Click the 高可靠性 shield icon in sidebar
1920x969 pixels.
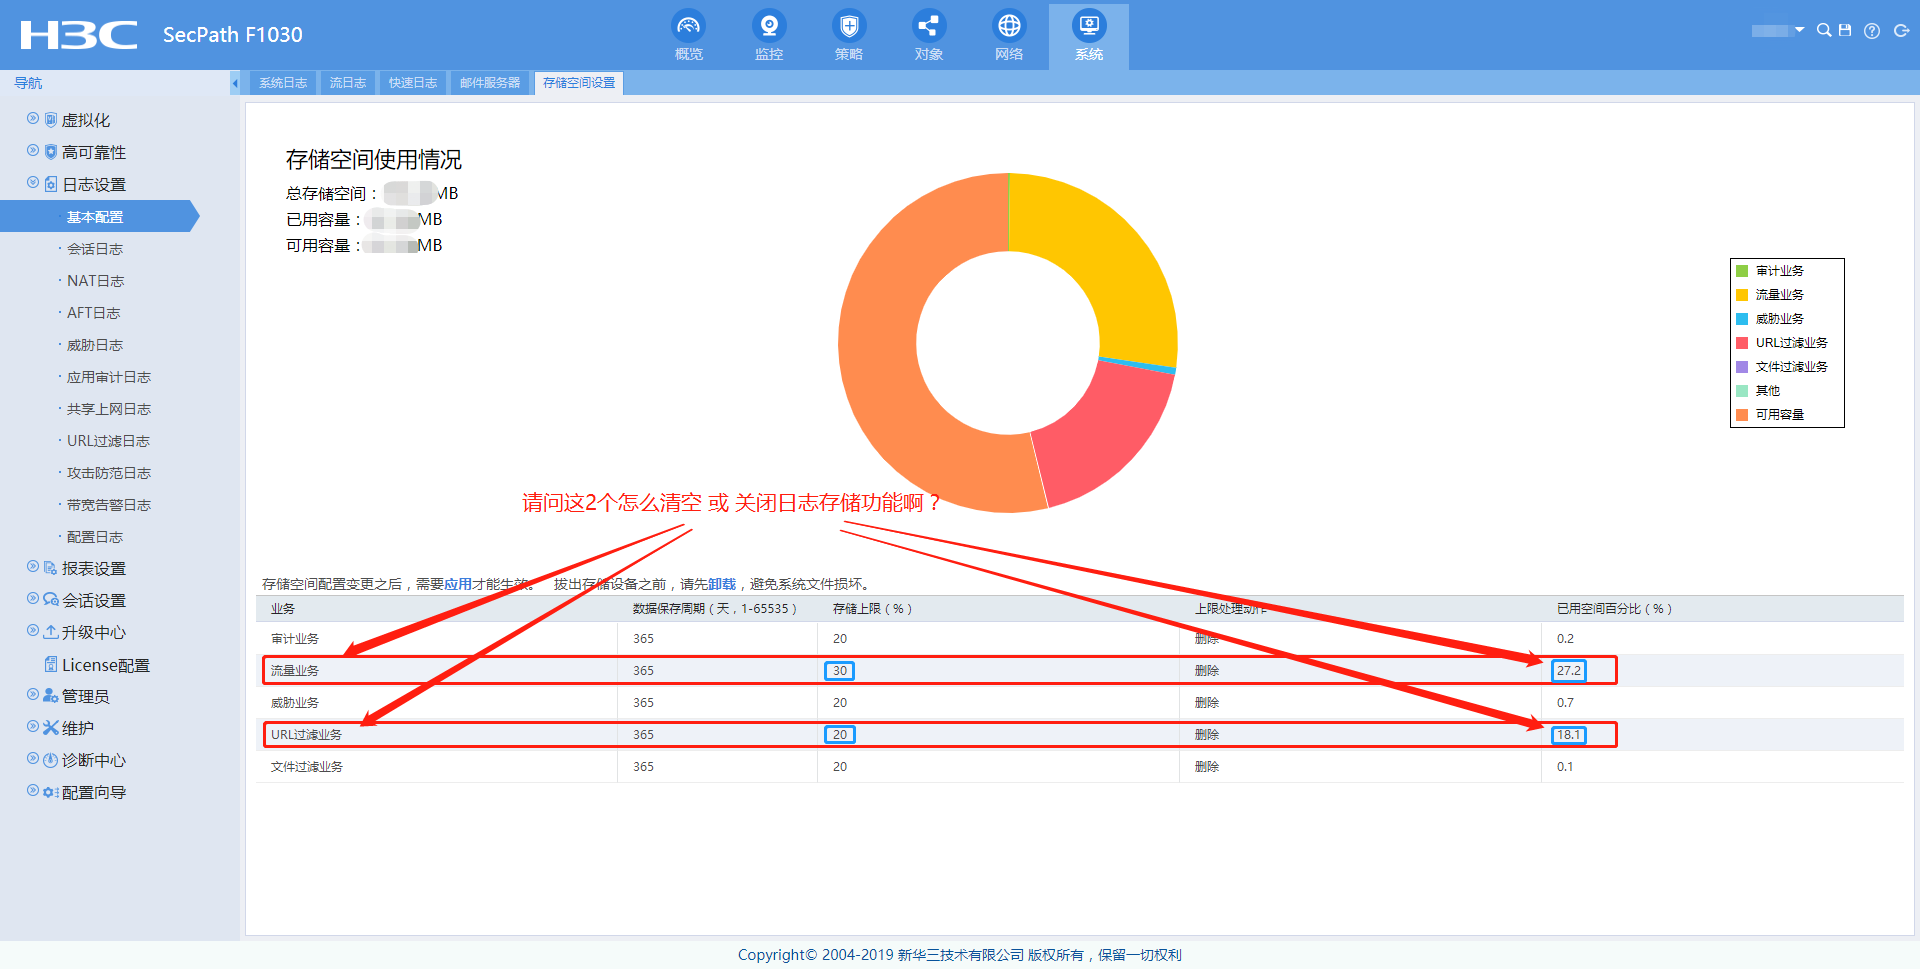(51, 152)
